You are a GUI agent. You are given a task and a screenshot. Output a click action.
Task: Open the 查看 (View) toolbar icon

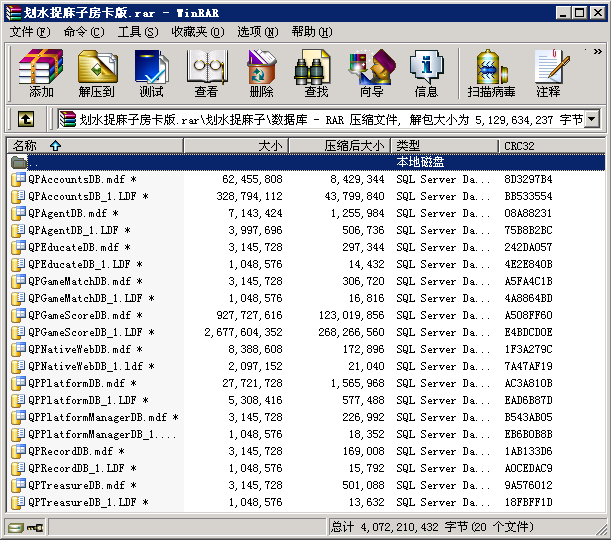(x=206, y=73)
